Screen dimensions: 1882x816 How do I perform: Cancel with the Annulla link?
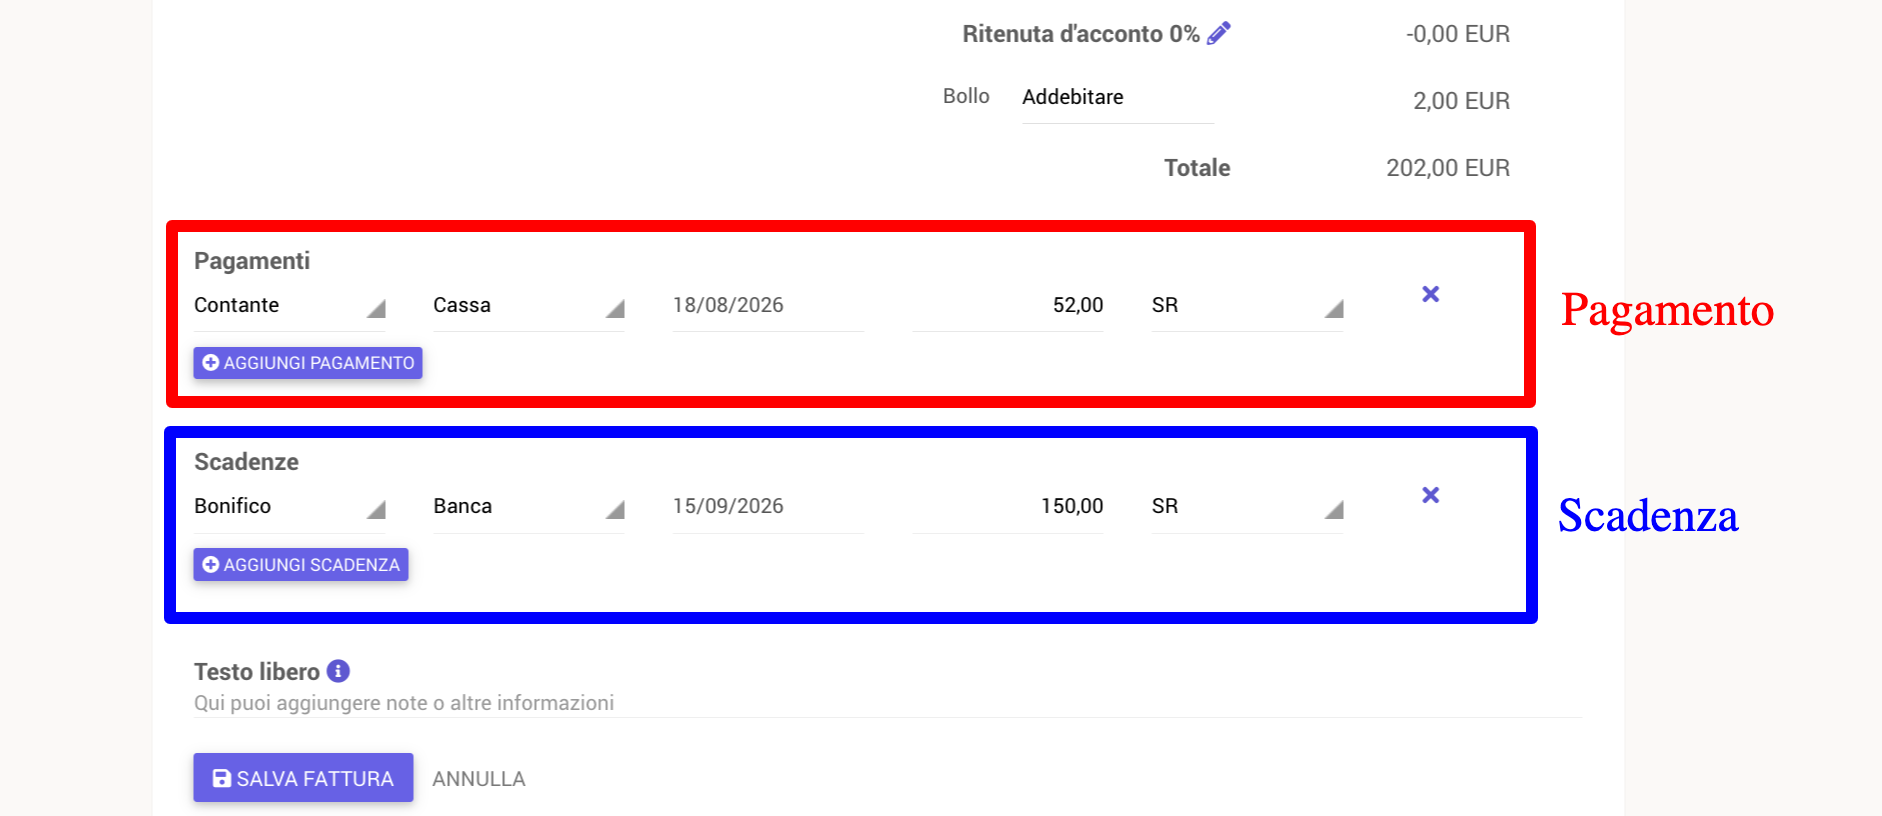coord(479,779)
